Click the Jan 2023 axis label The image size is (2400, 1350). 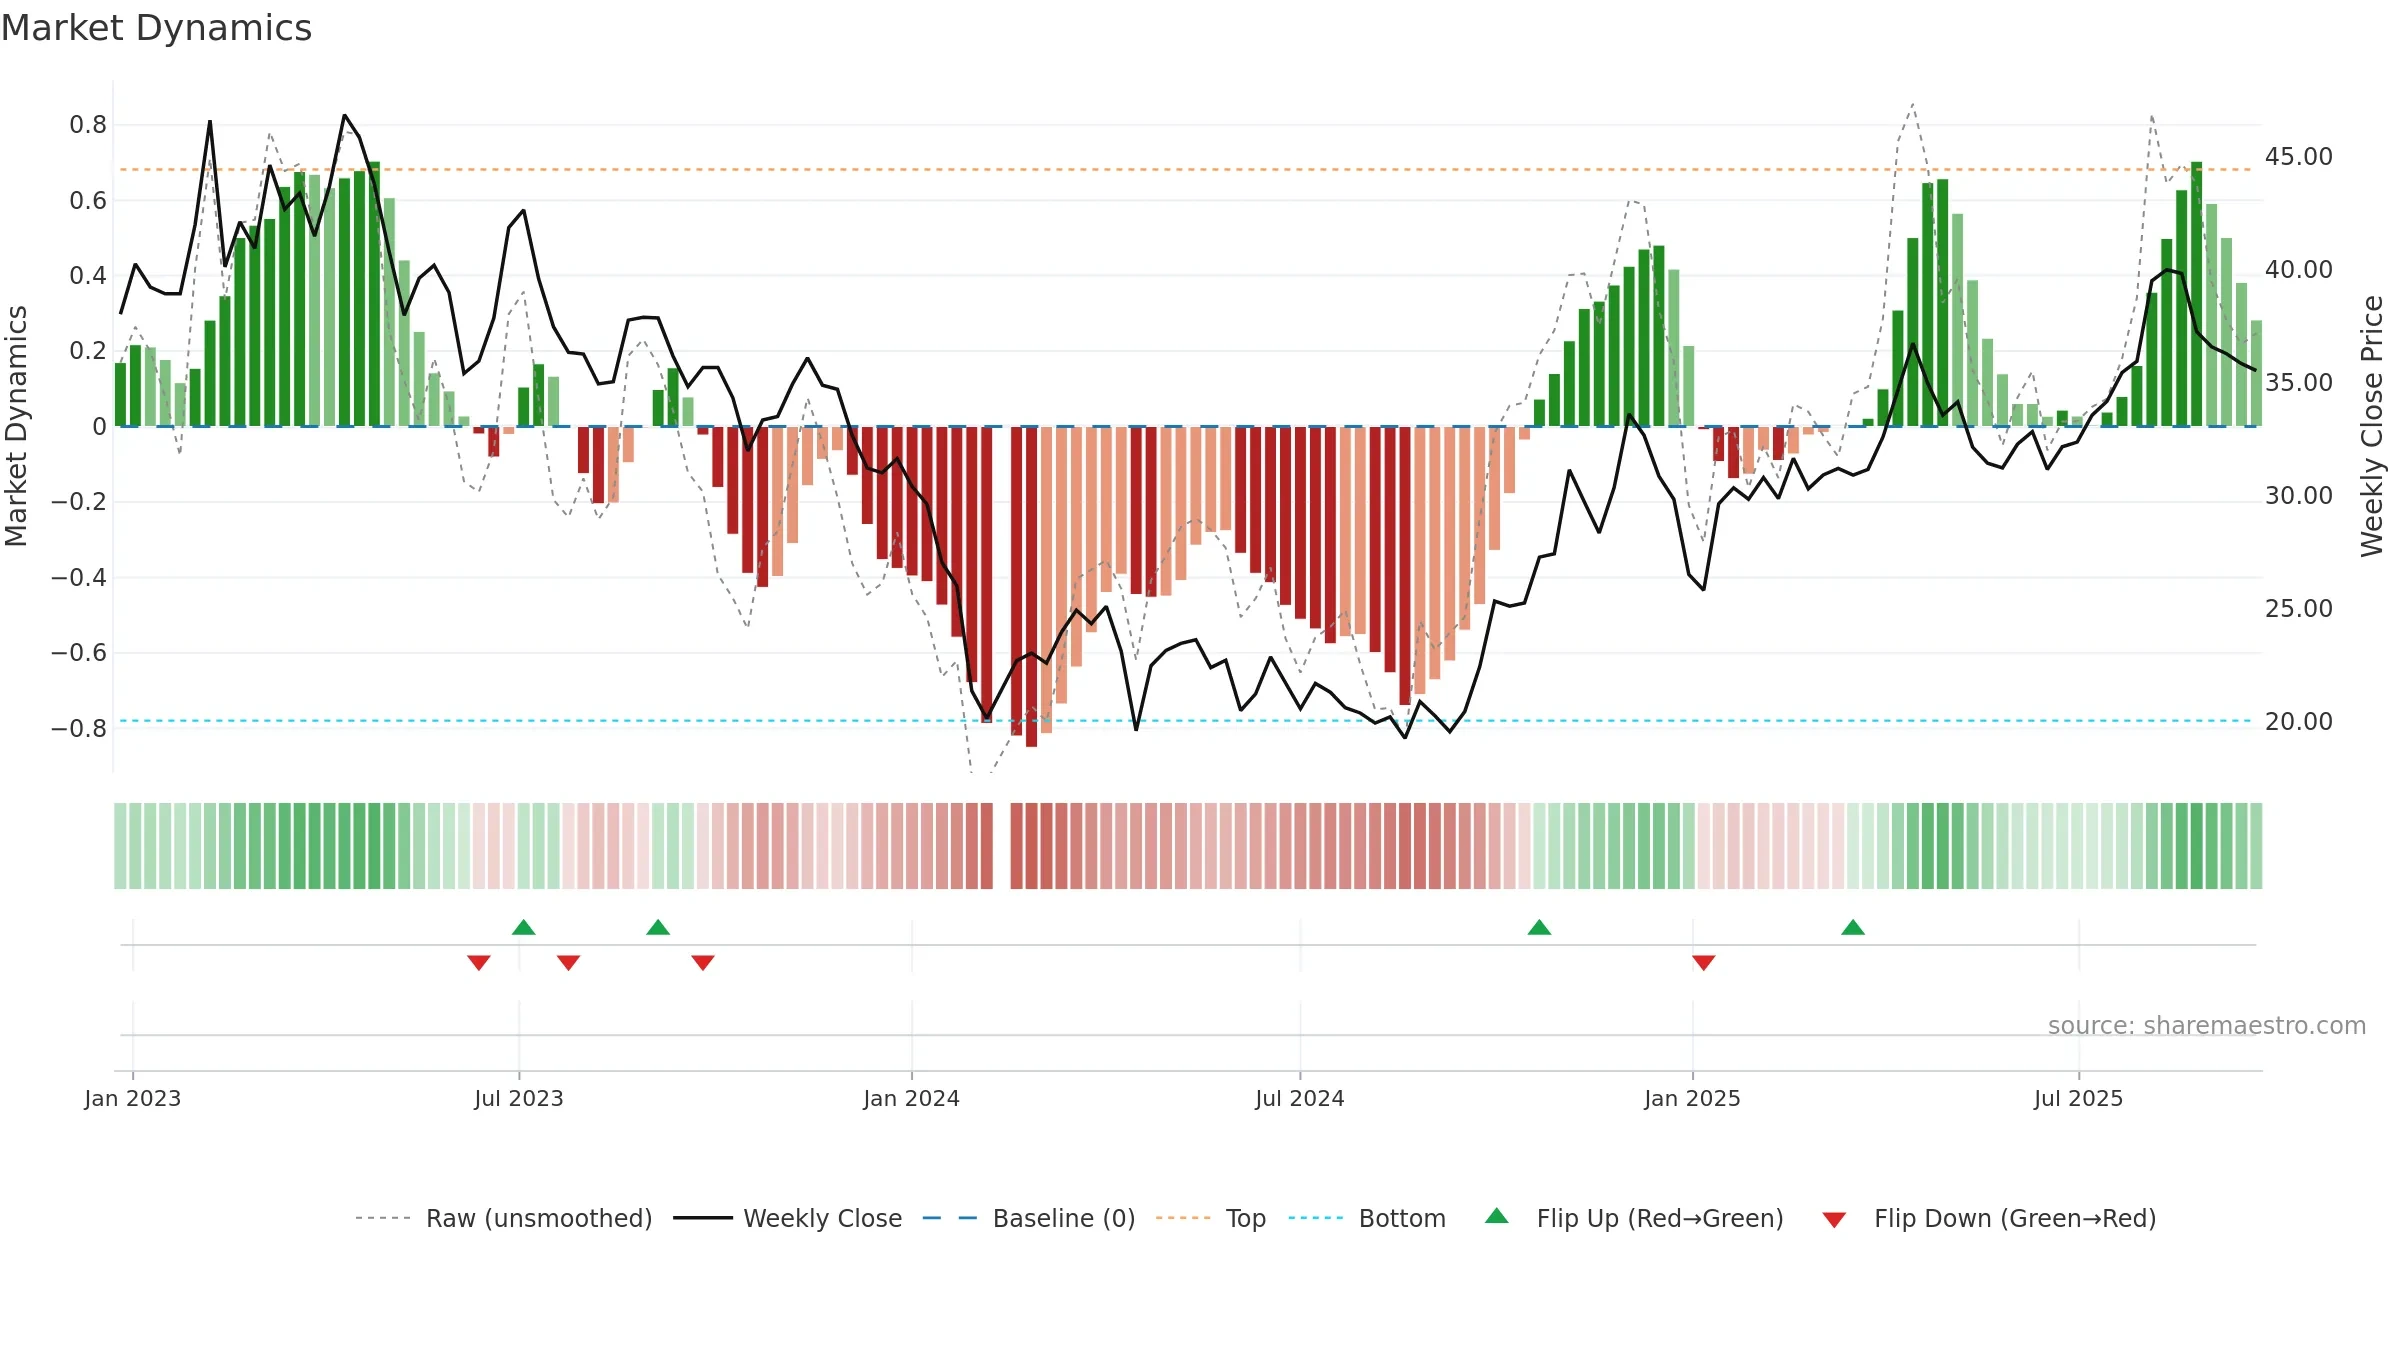tap(133, 1098)
